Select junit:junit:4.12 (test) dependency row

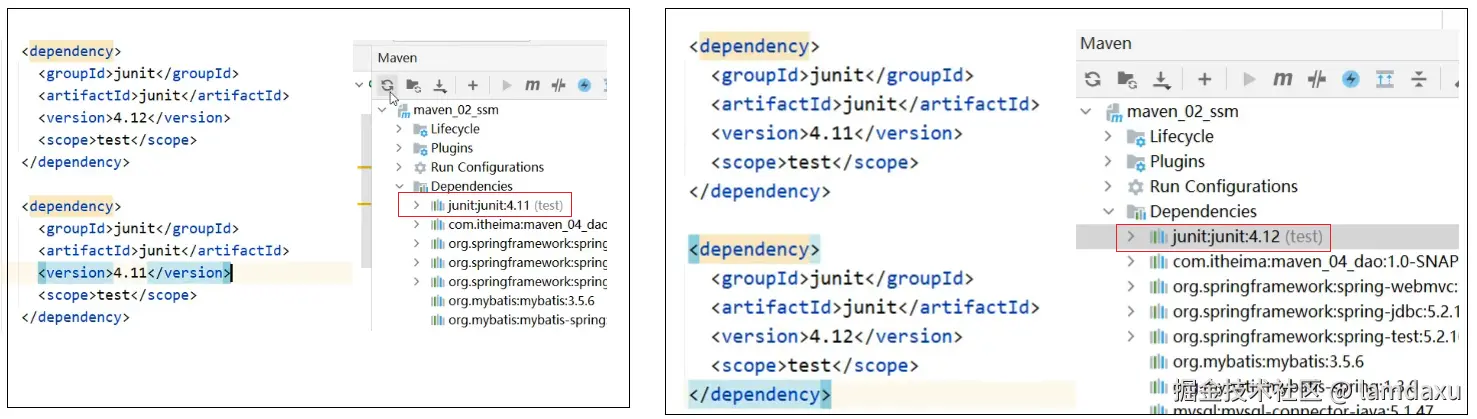[1267, 237]
